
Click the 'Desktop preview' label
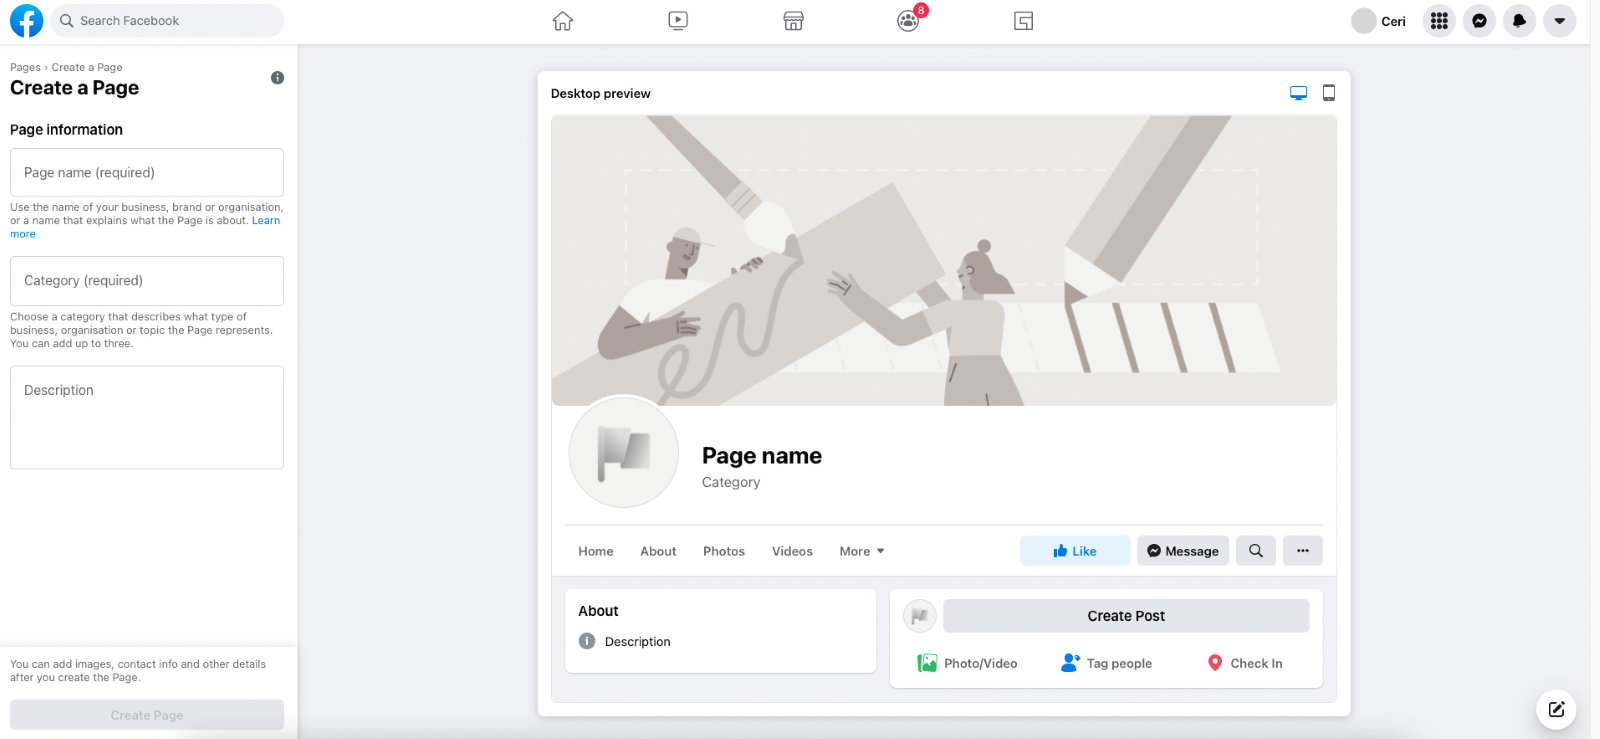click(x=601, y=94)
